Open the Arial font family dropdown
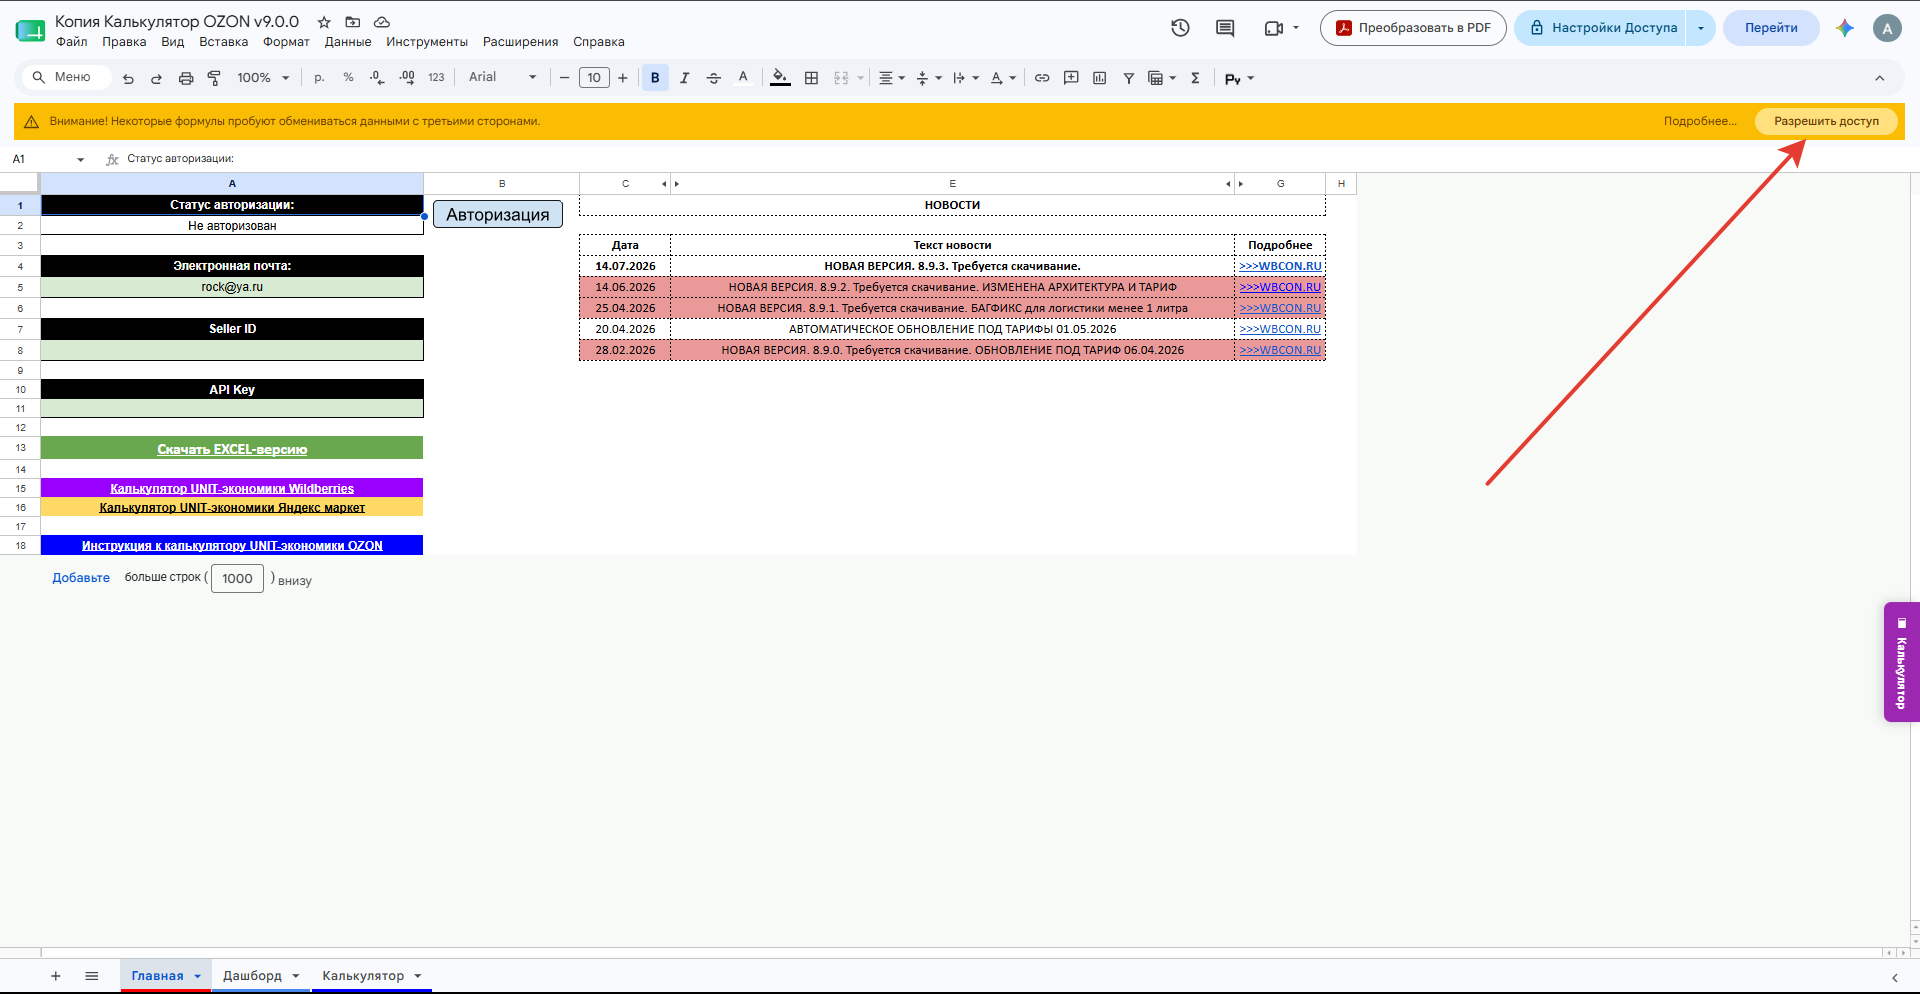This screenshot has height=994, width=1920. [x=503, y=77]
